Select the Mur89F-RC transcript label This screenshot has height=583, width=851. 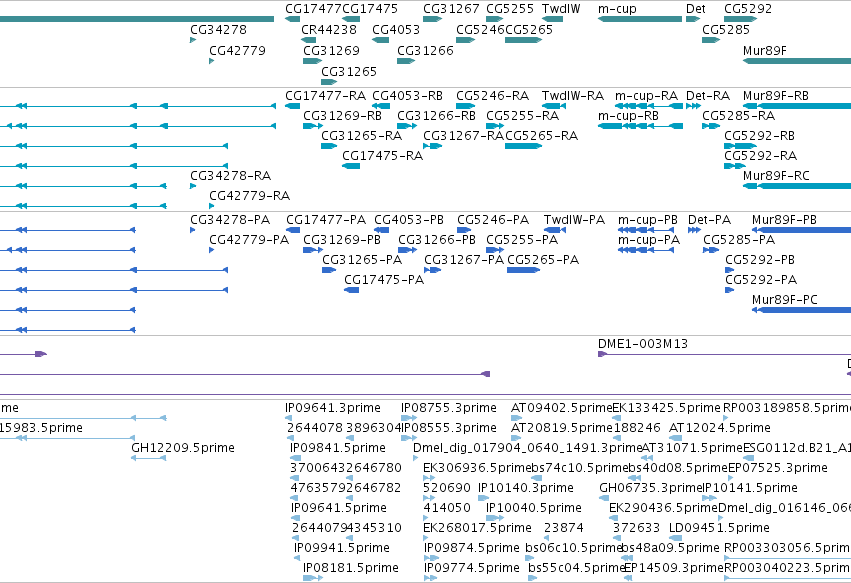click(x=776, y=176)
